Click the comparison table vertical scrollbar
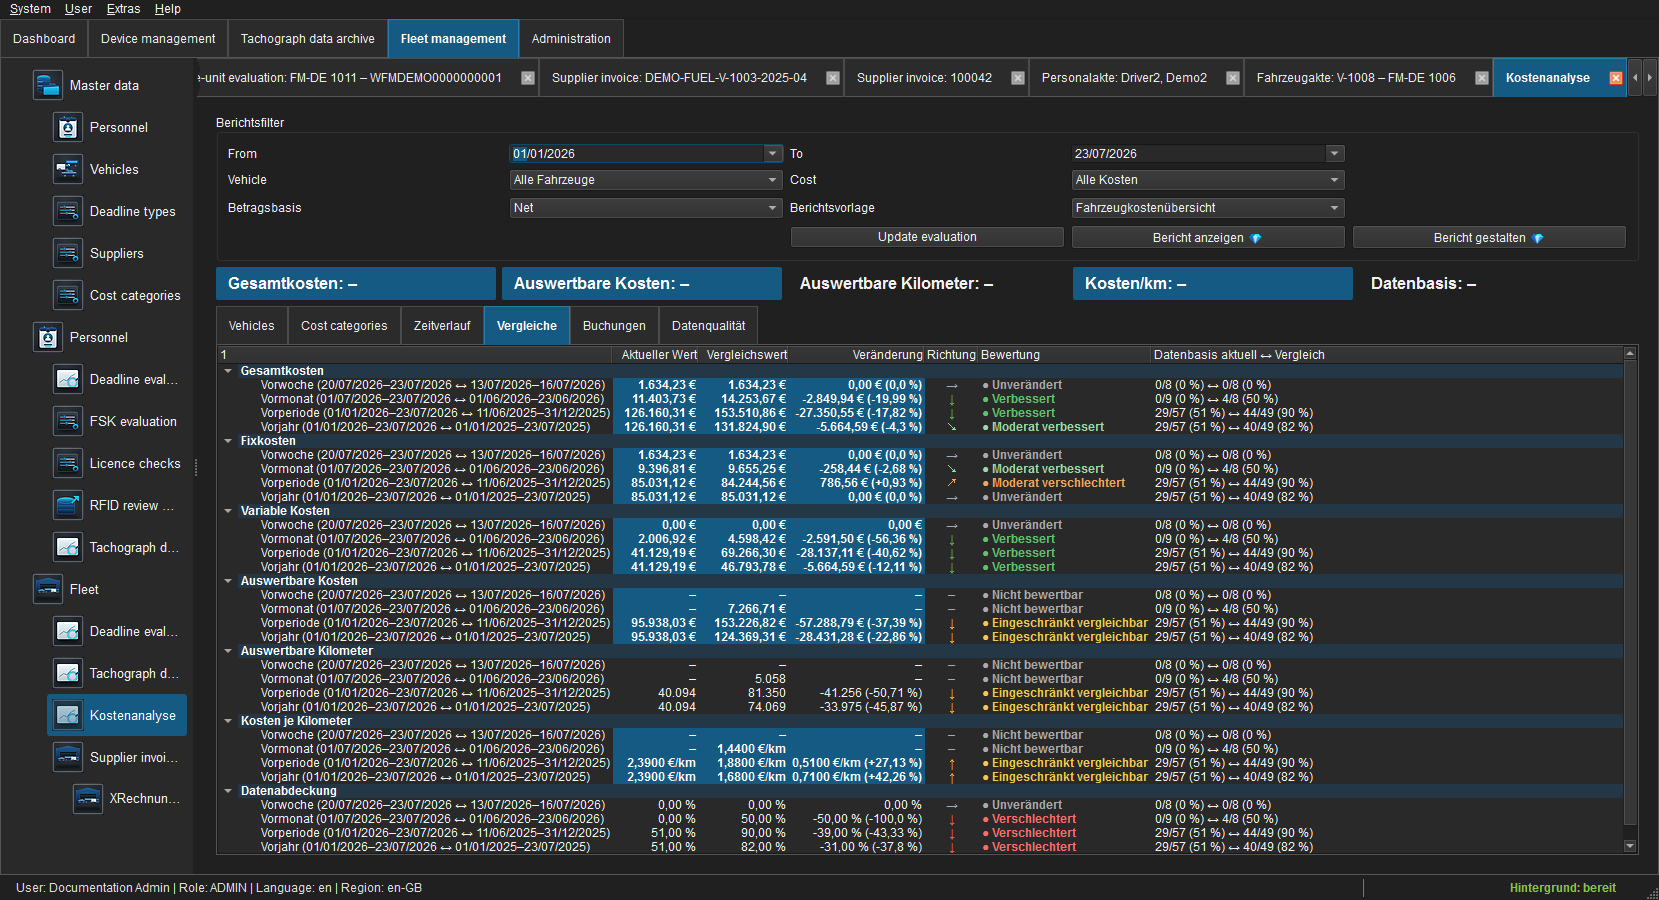 pos(1630,600)
